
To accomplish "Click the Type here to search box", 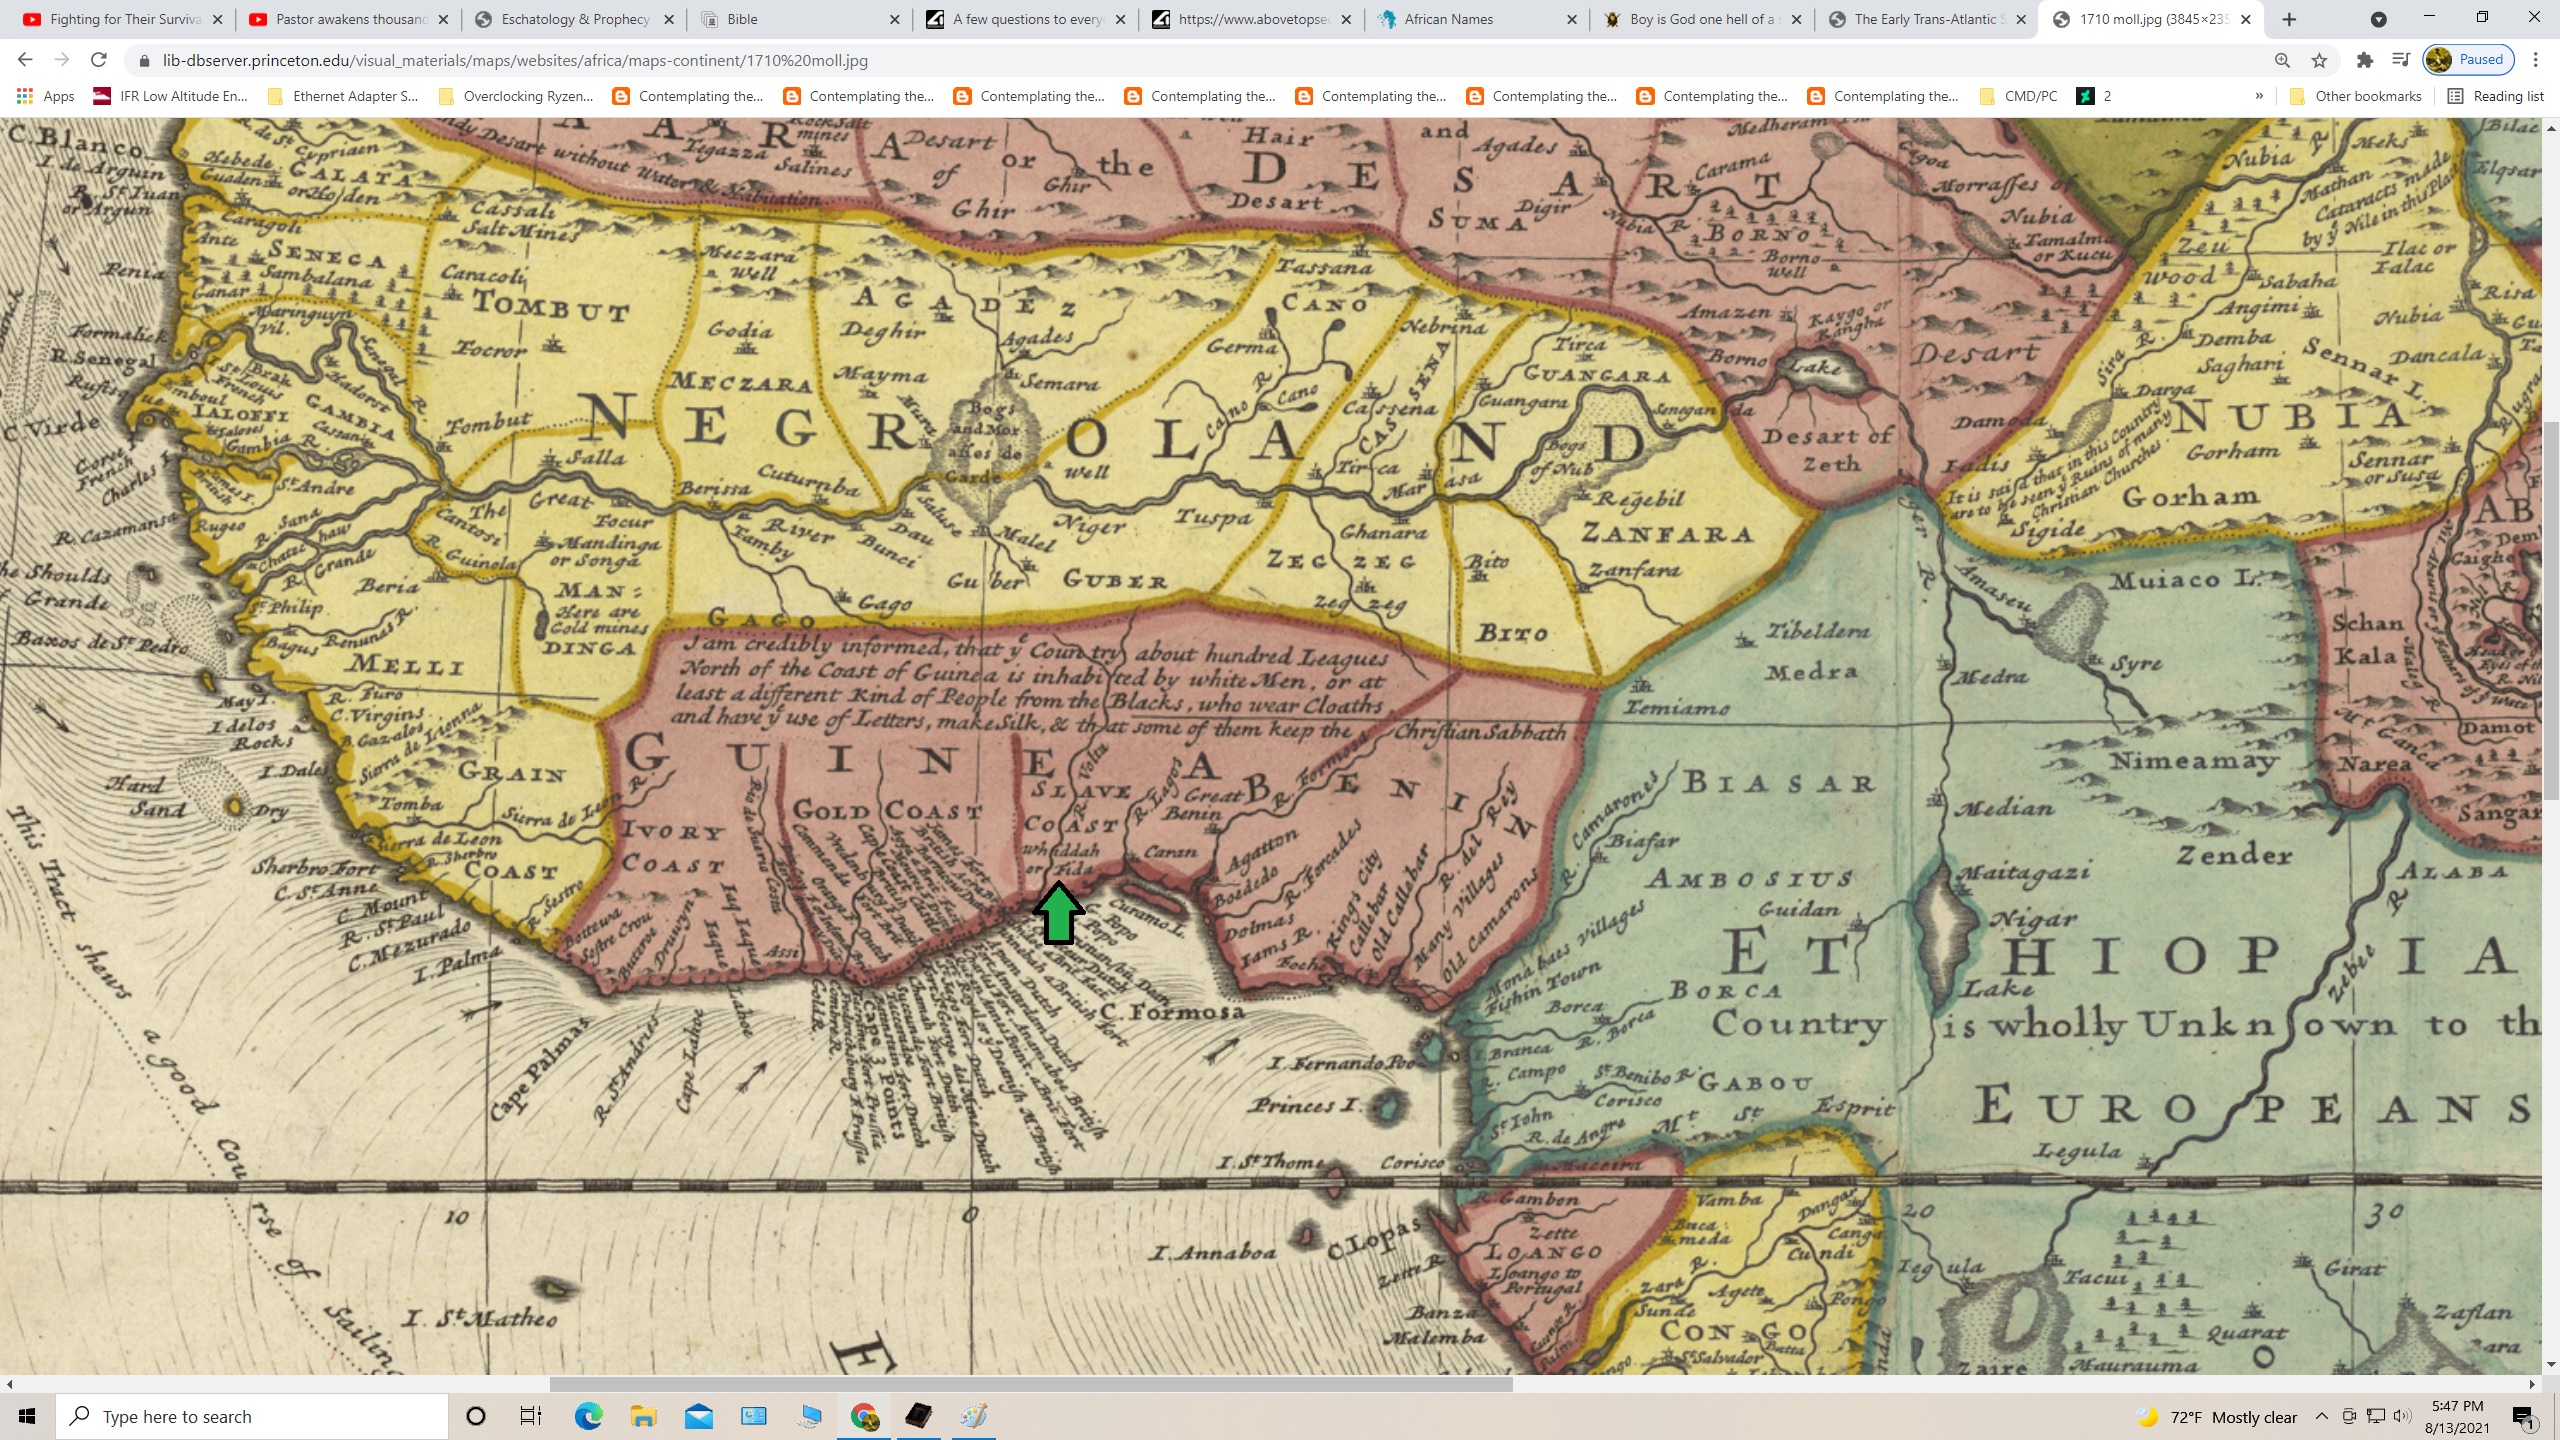I will coord(252,1416).
